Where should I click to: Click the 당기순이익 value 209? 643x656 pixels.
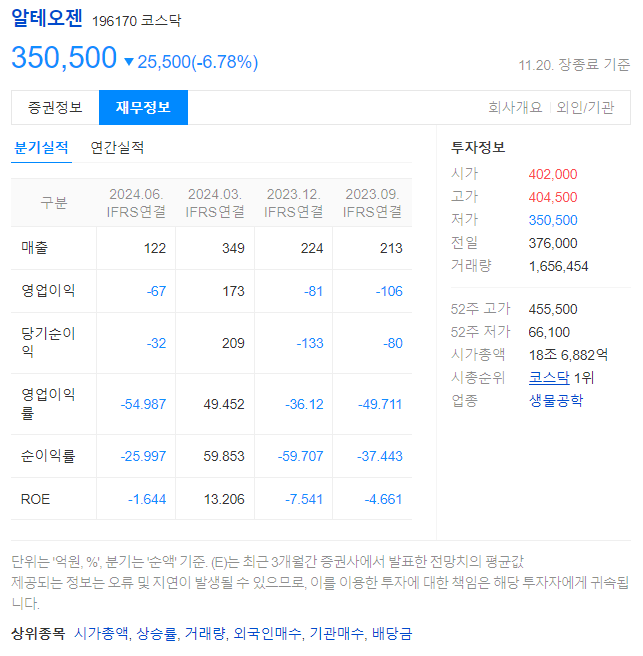pos(233,343)
